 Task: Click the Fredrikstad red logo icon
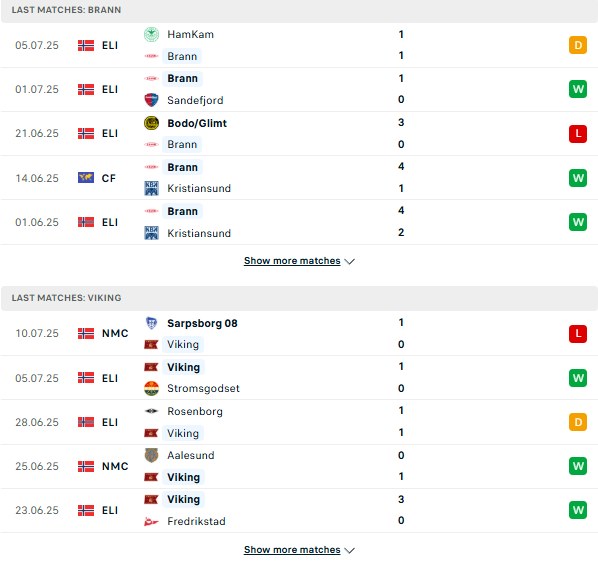tap(151, 521)
